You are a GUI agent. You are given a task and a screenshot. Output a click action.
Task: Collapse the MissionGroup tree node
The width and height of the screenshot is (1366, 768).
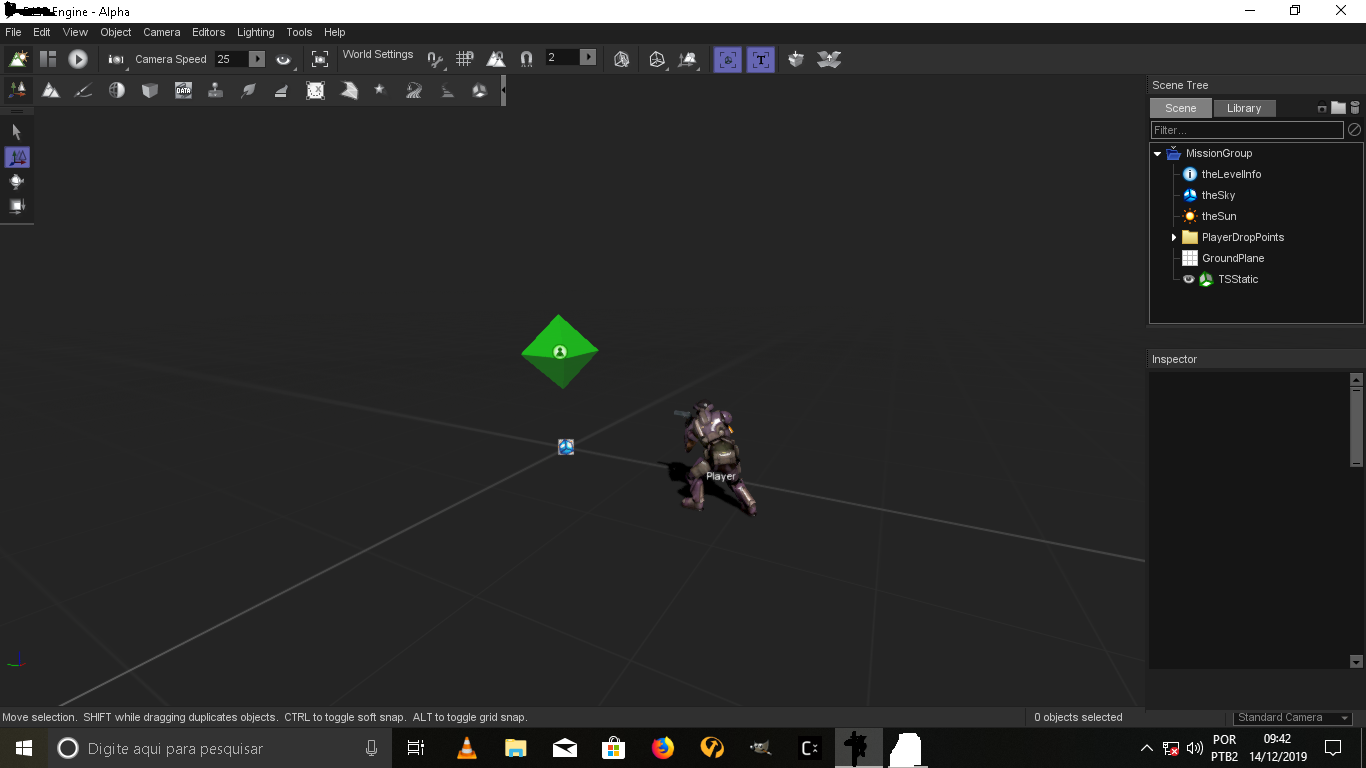point(1157,153)
